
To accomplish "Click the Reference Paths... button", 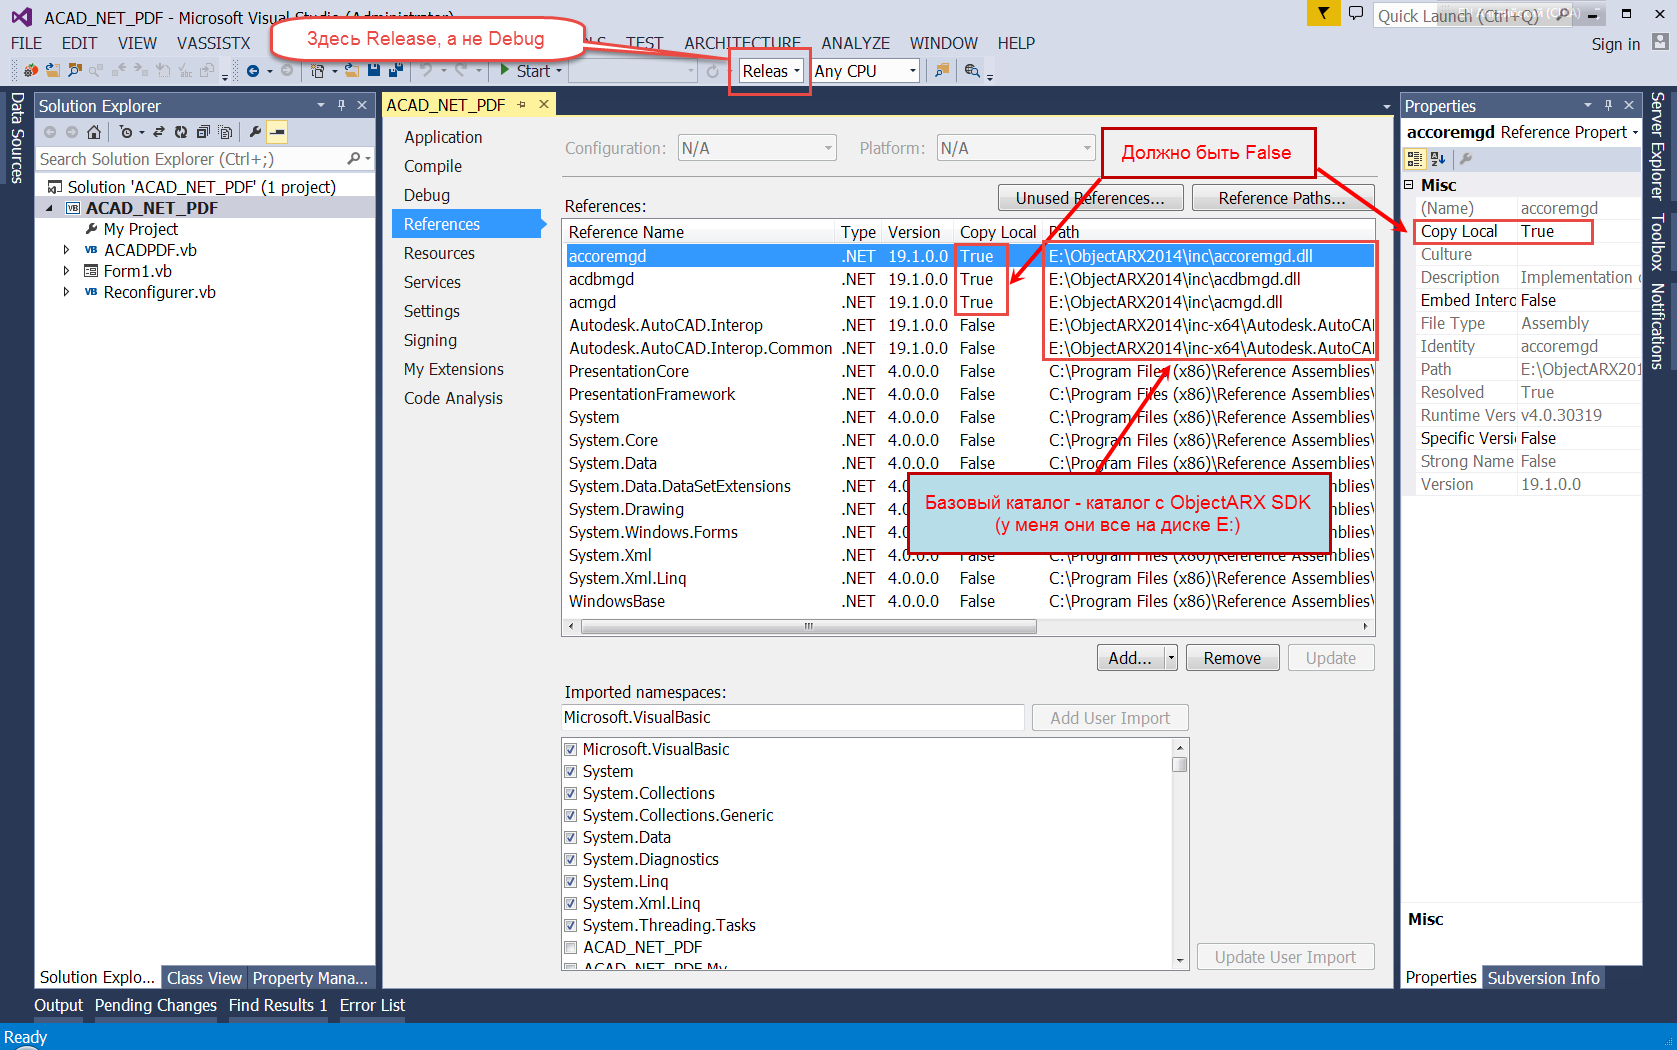I will point(1282,198).
